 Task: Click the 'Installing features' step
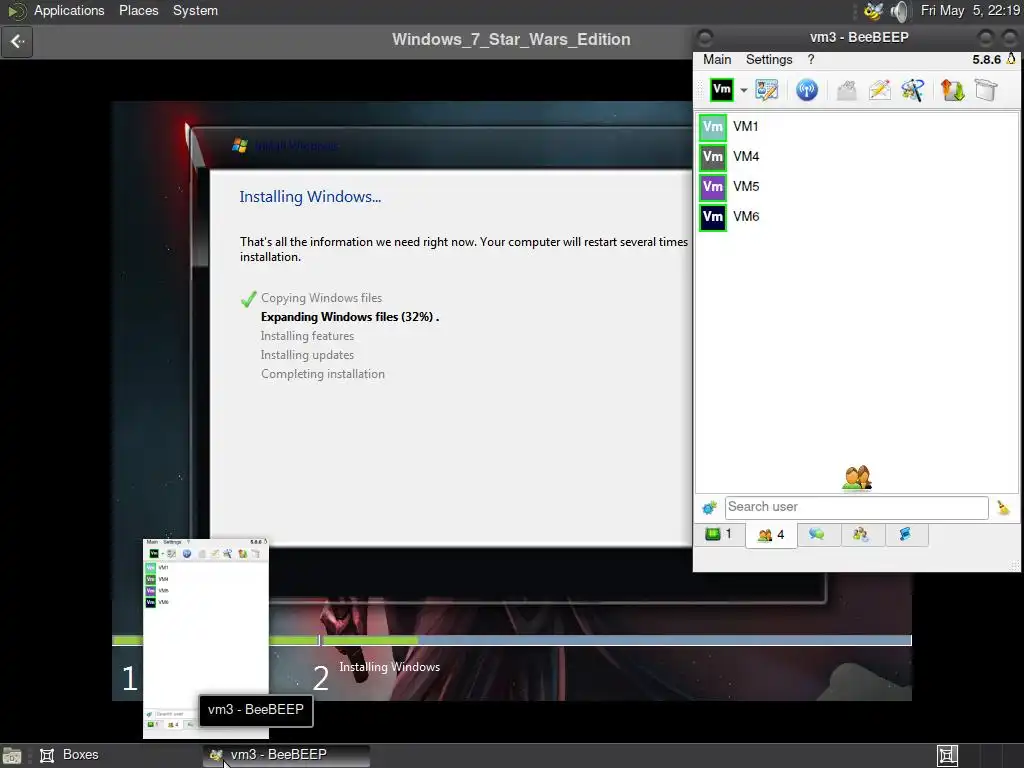pos(307,336)
